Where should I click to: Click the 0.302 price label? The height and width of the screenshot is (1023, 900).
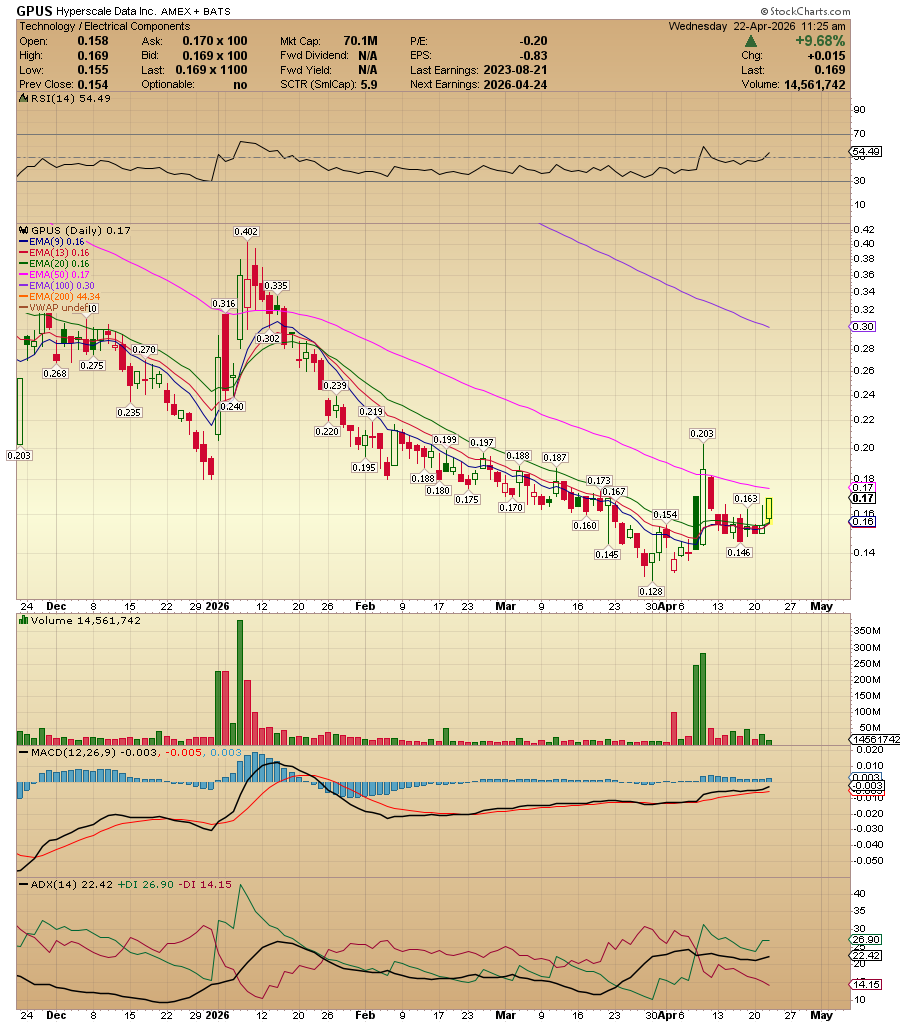268,339
